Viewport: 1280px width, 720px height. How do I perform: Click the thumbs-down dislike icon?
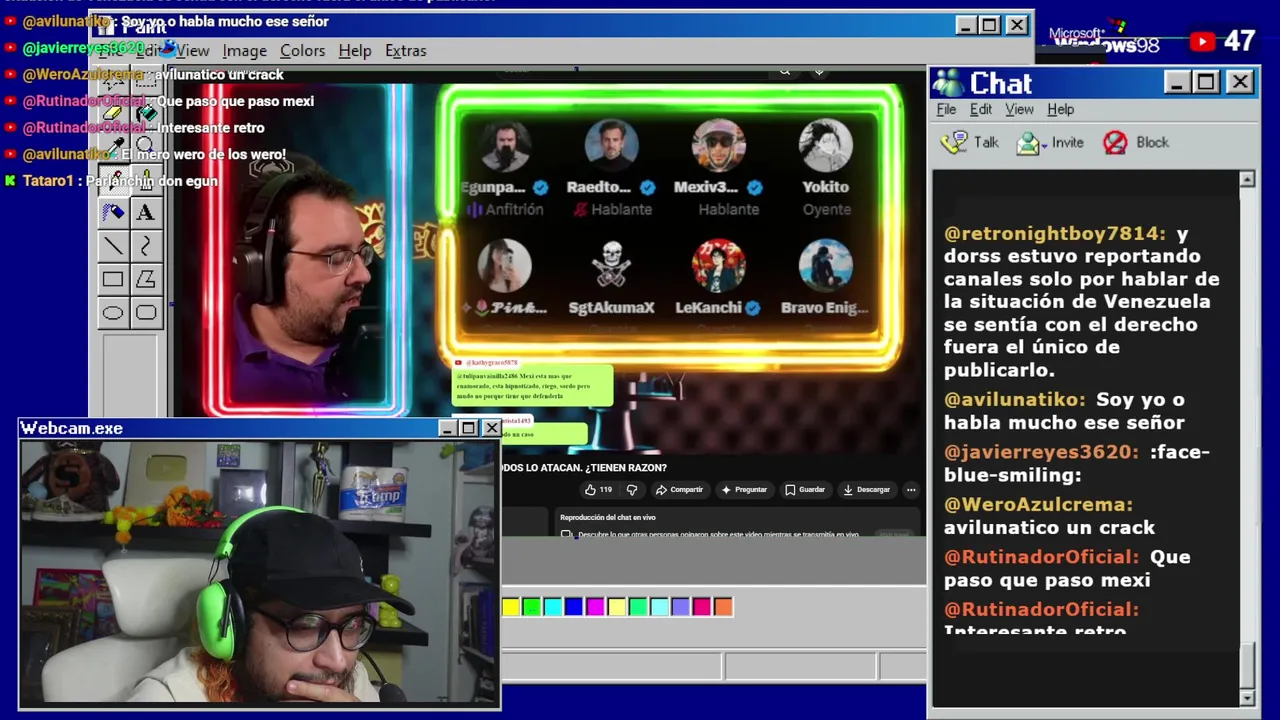coord(631,490)
